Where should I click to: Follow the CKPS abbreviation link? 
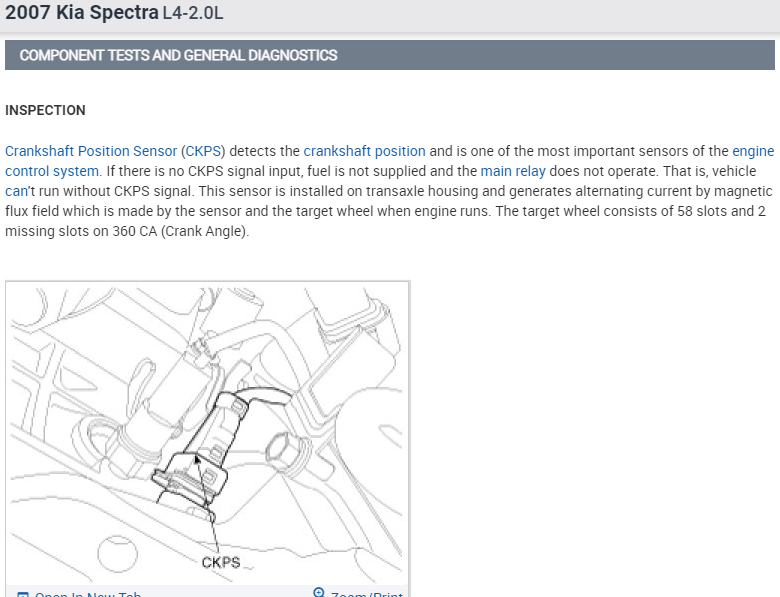tap(203, 151)
